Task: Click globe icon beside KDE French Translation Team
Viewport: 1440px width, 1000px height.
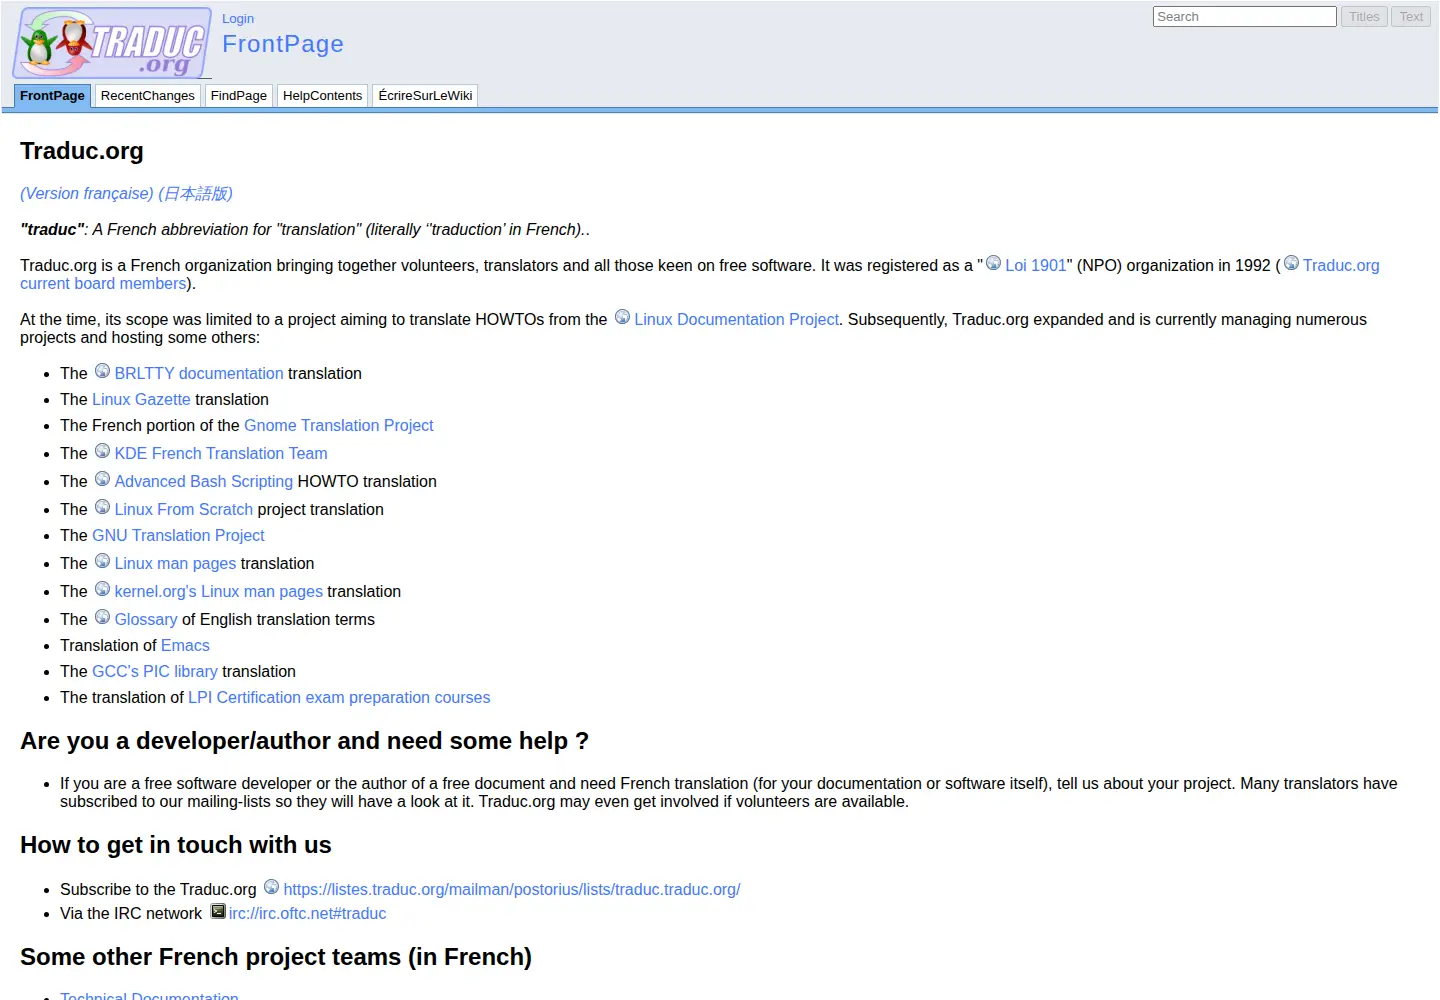Action: [102, 451]
